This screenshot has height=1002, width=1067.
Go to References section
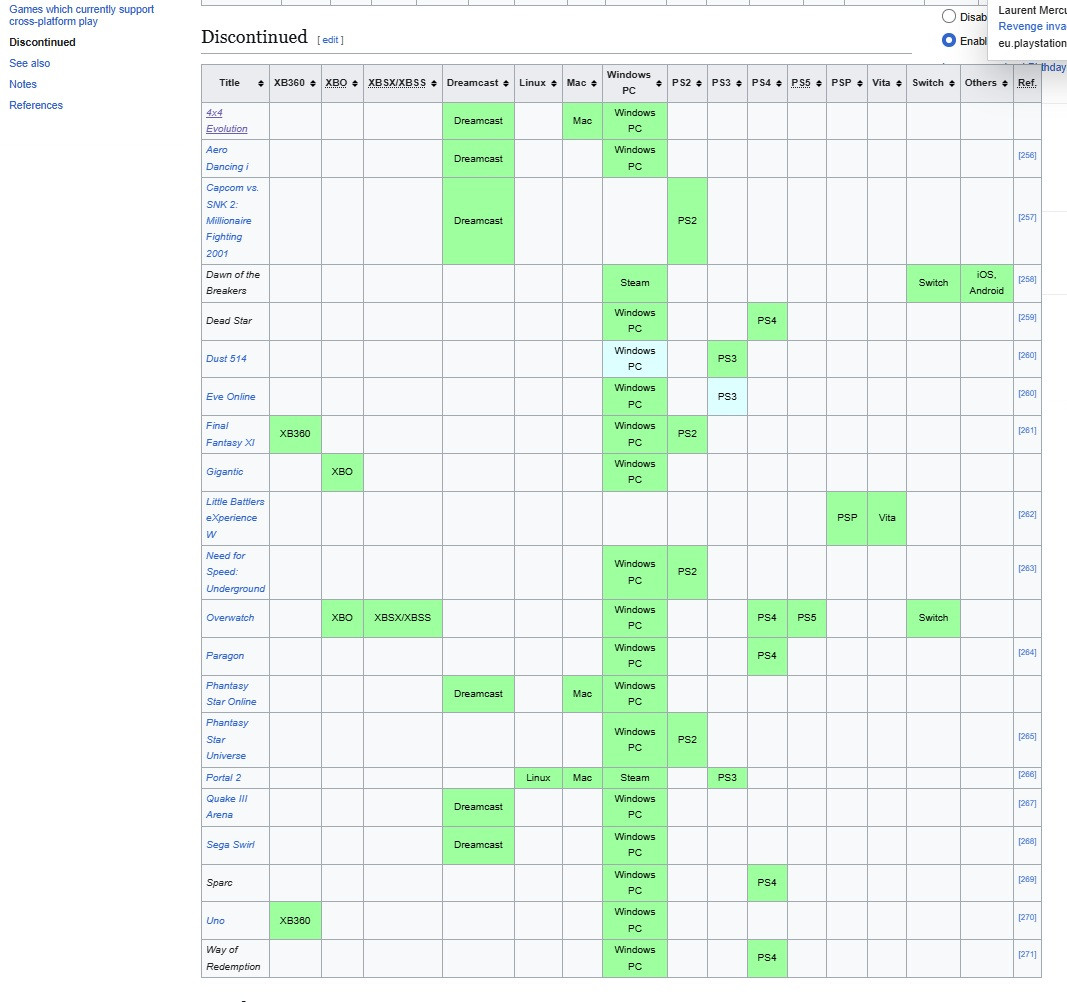click(35, 106)
